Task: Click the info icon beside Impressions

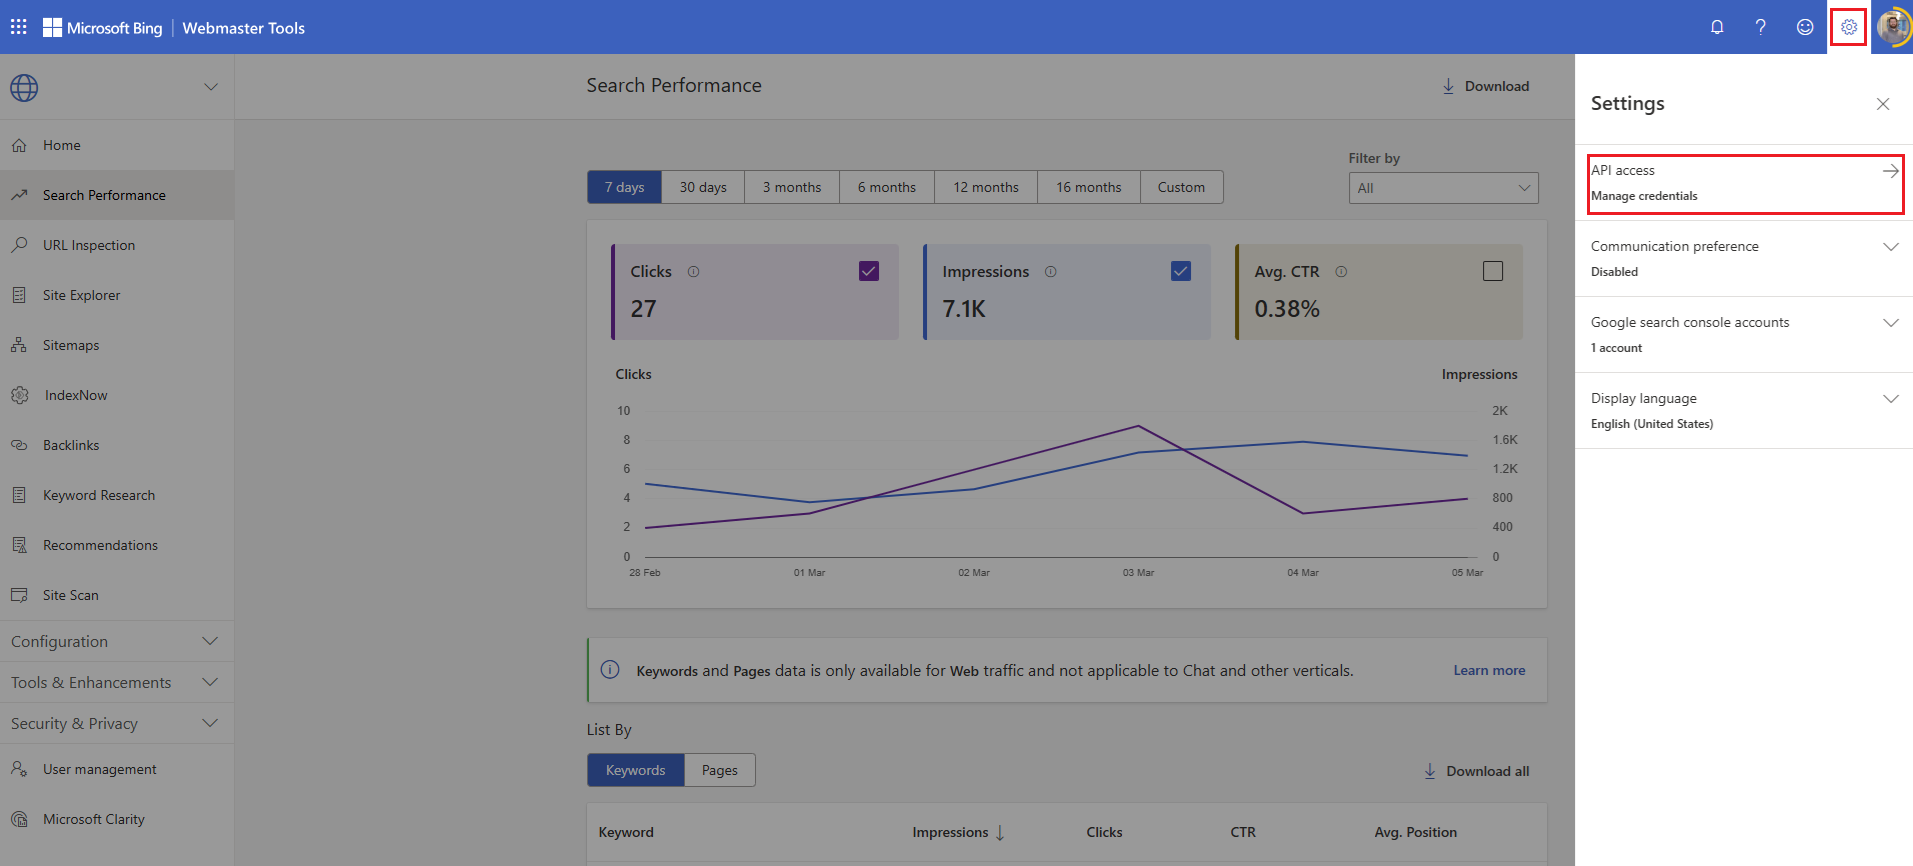Action: pos(1050,272)
